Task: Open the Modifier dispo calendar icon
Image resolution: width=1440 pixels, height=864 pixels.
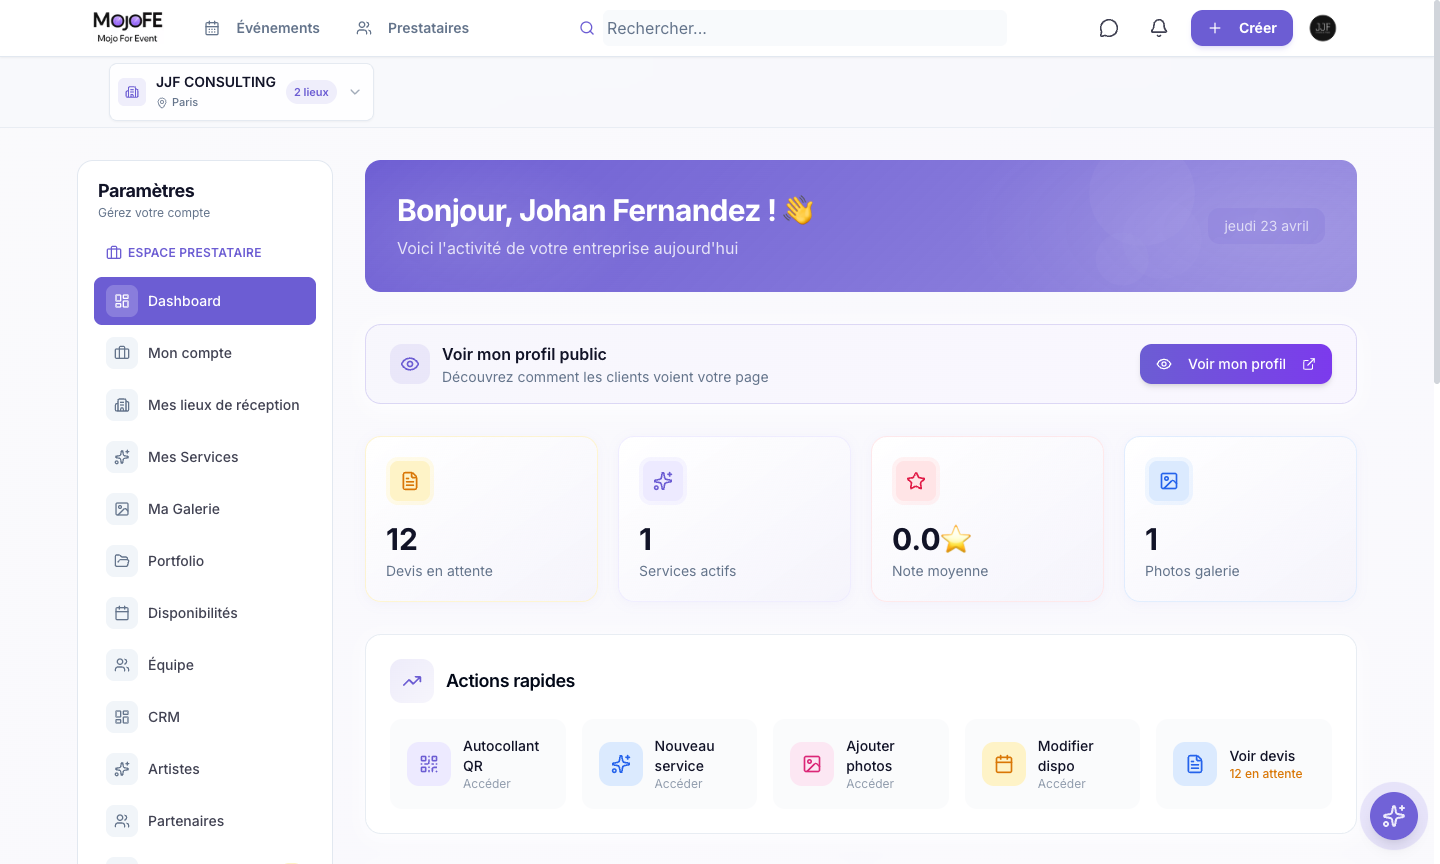Action: point(1004,764)
